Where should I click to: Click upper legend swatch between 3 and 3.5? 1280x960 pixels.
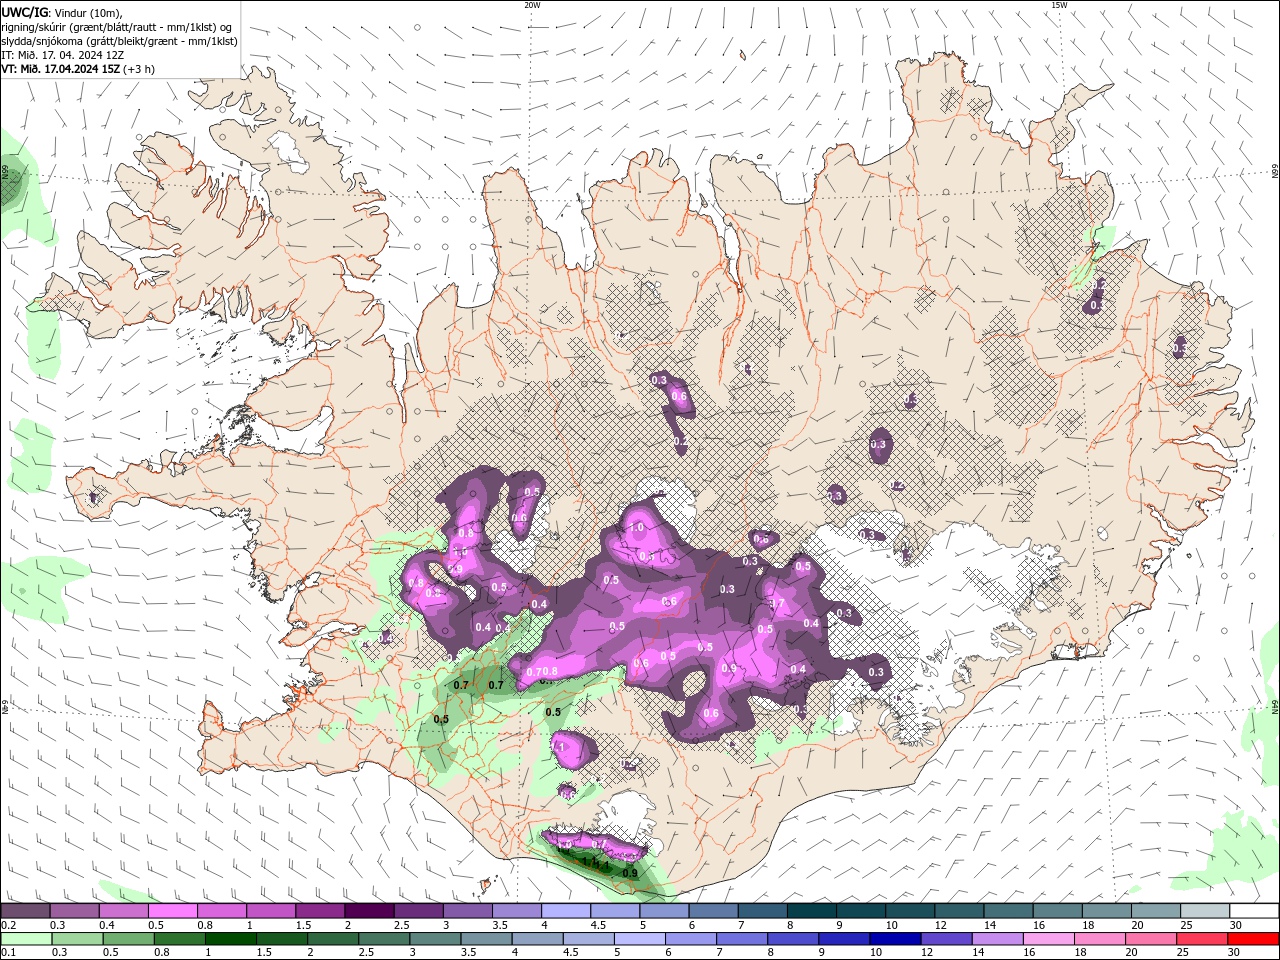[x=467, y=911]
